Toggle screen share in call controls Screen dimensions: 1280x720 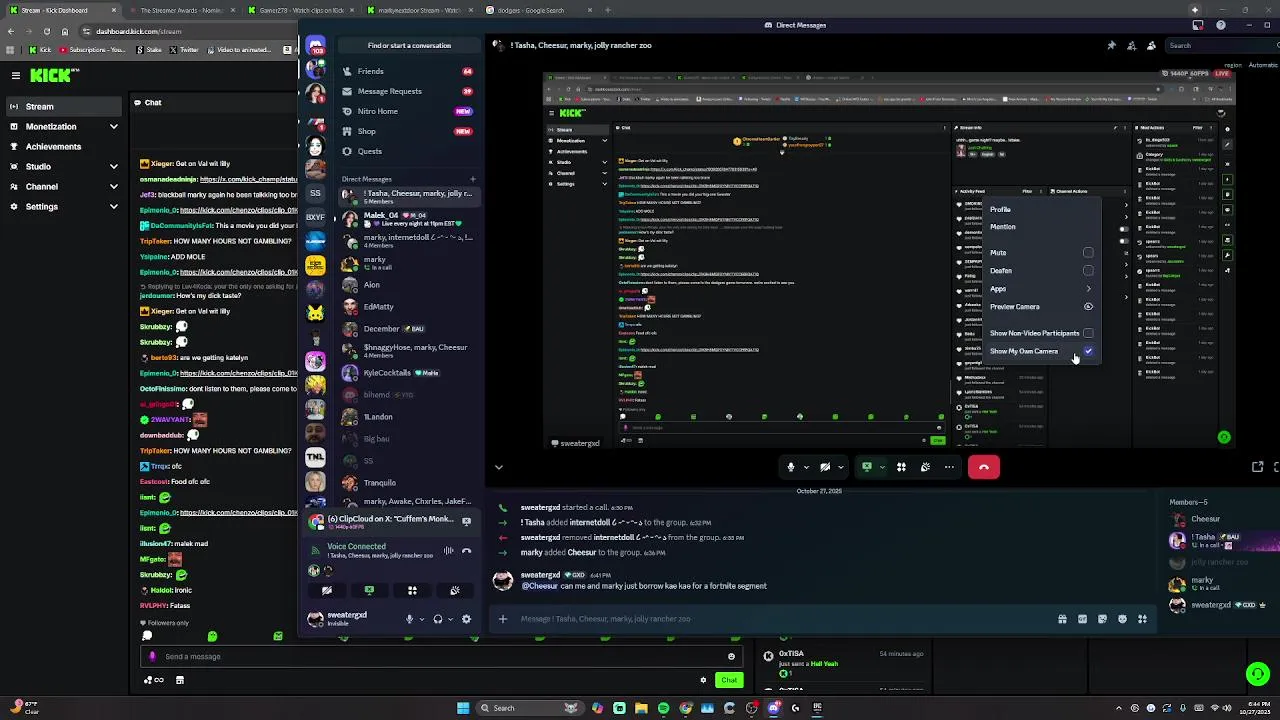[867, 467]
